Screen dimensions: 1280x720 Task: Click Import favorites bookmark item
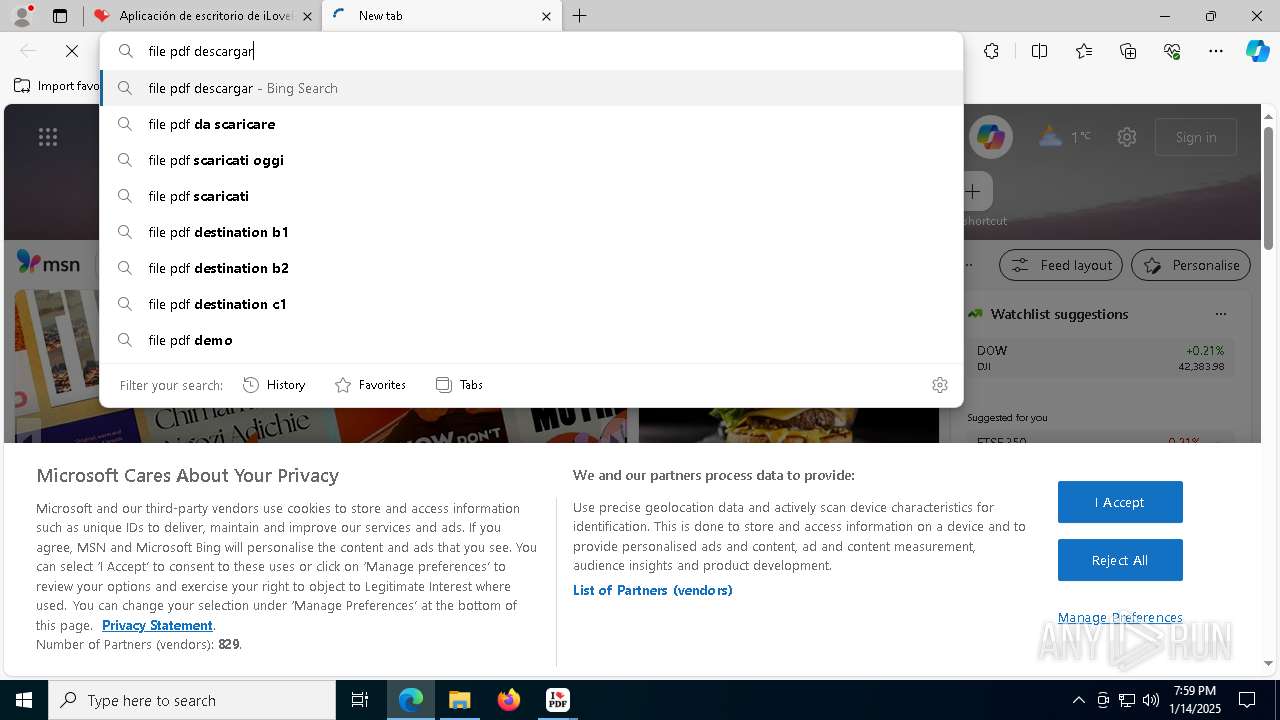coord(57,86)
